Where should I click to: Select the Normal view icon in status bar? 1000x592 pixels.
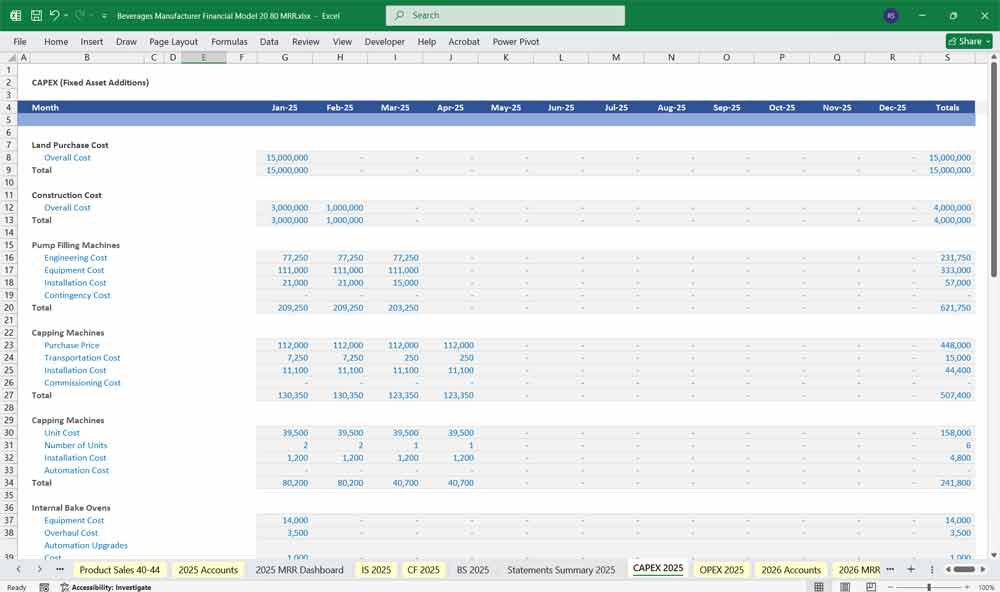click(x=819, y=587)
